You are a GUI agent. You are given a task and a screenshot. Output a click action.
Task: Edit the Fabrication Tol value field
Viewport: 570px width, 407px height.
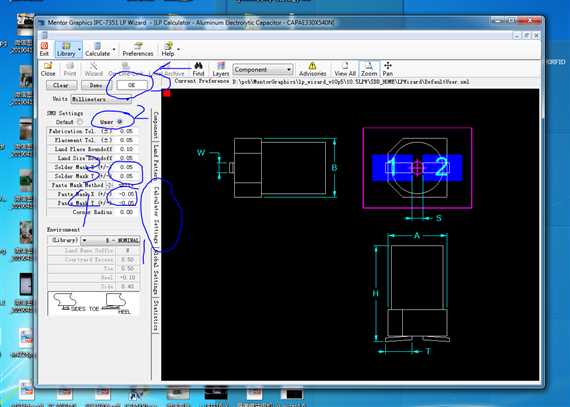127,131
